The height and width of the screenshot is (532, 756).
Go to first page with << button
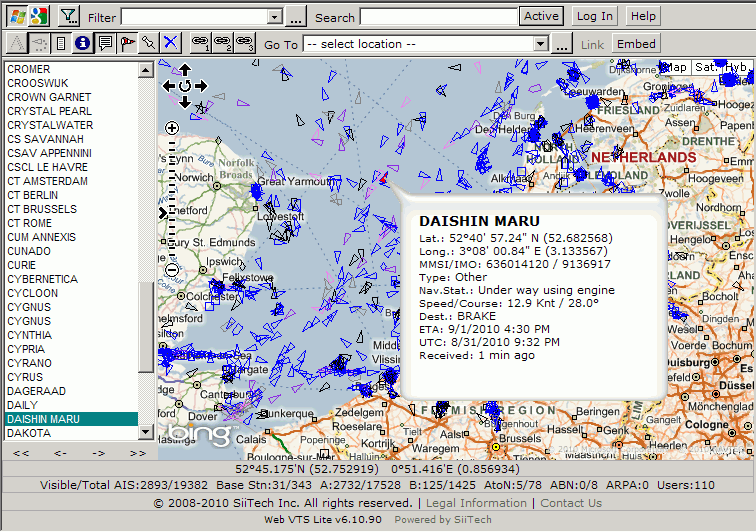21,453
